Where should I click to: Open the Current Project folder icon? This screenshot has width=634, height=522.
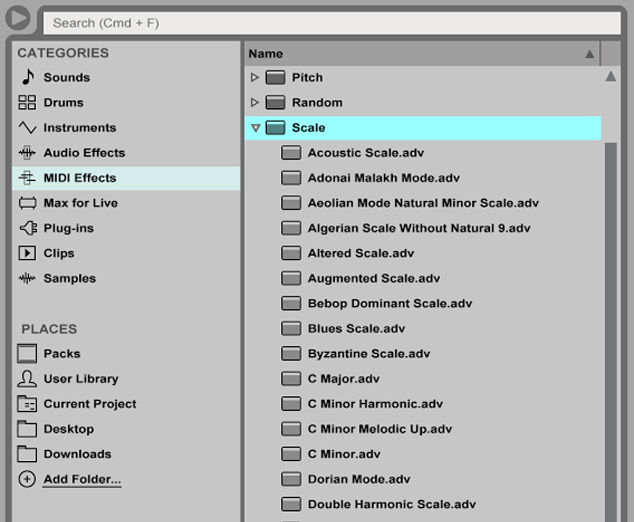pos(27,404)
